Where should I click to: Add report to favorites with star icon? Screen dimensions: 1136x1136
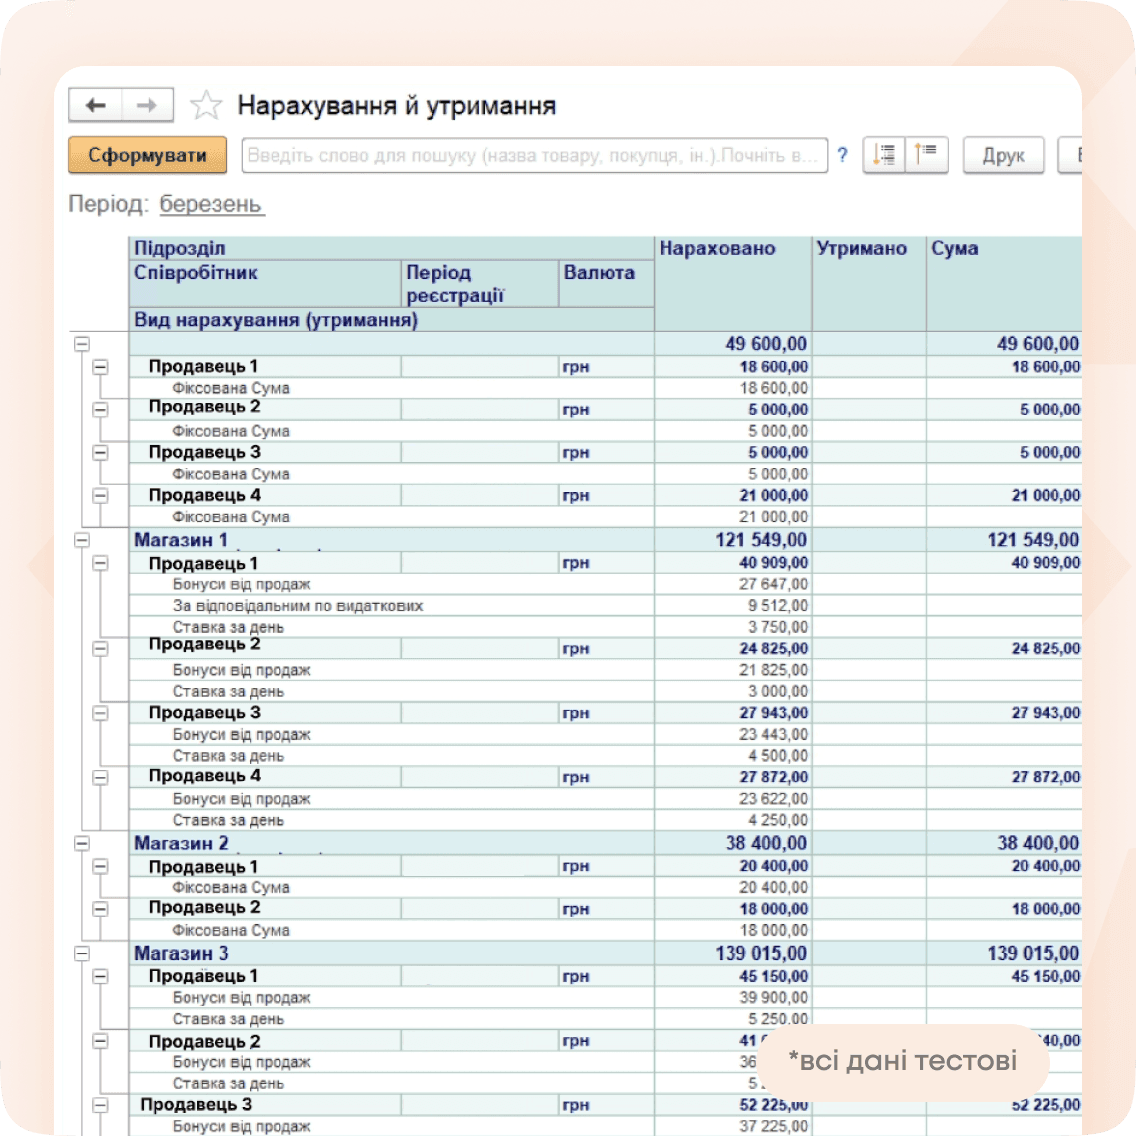pyautogui.click(x=206, y=106)
